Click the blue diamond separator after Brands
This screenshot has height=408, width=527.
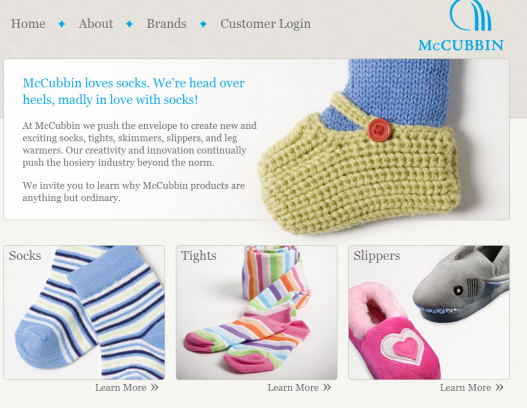203,24
